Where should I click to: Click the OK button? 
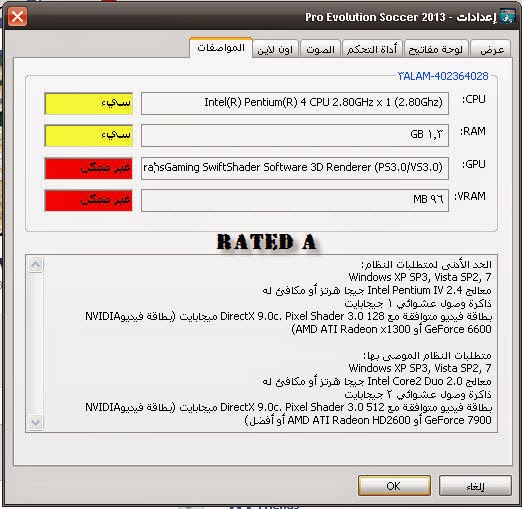pos(394,486)
